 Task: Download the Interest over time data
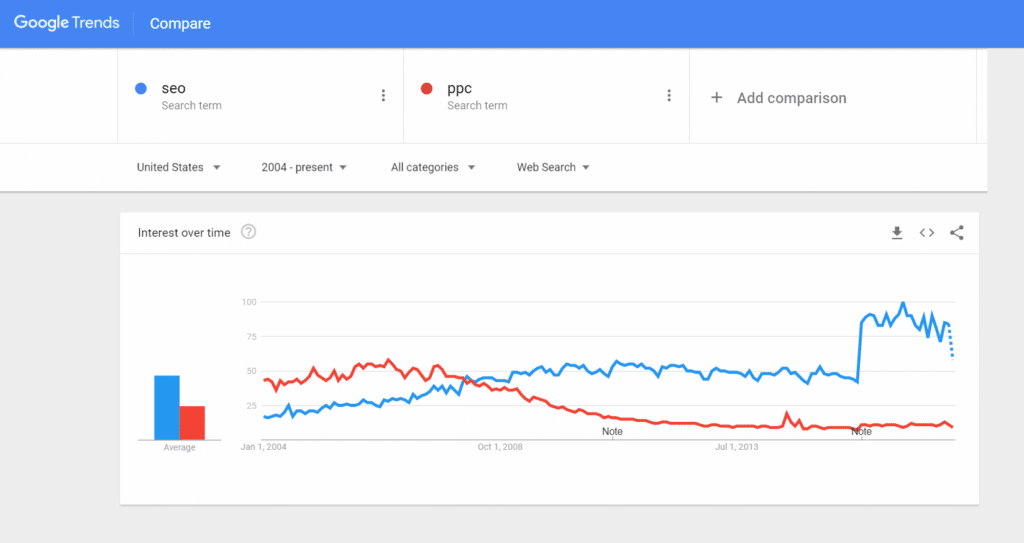pos(897,233)
